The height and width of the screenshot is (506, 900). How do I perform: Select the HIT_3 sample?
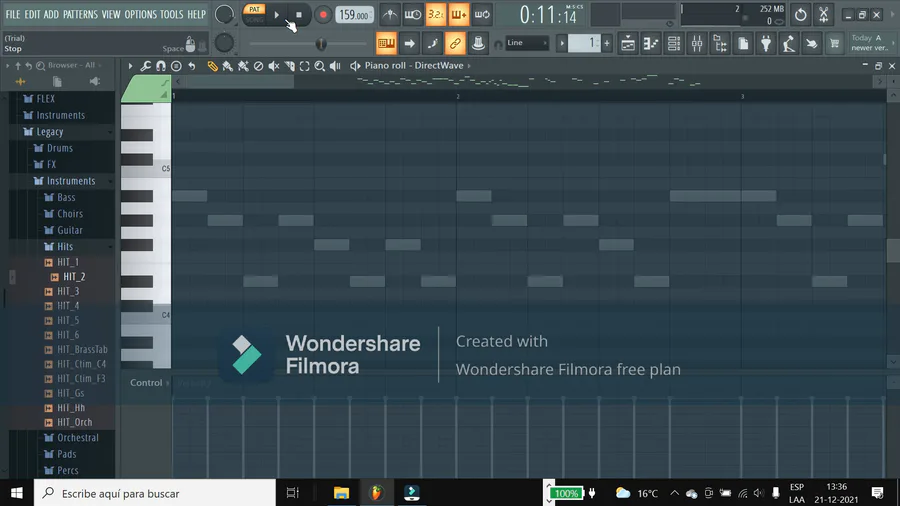pos(68,291)
